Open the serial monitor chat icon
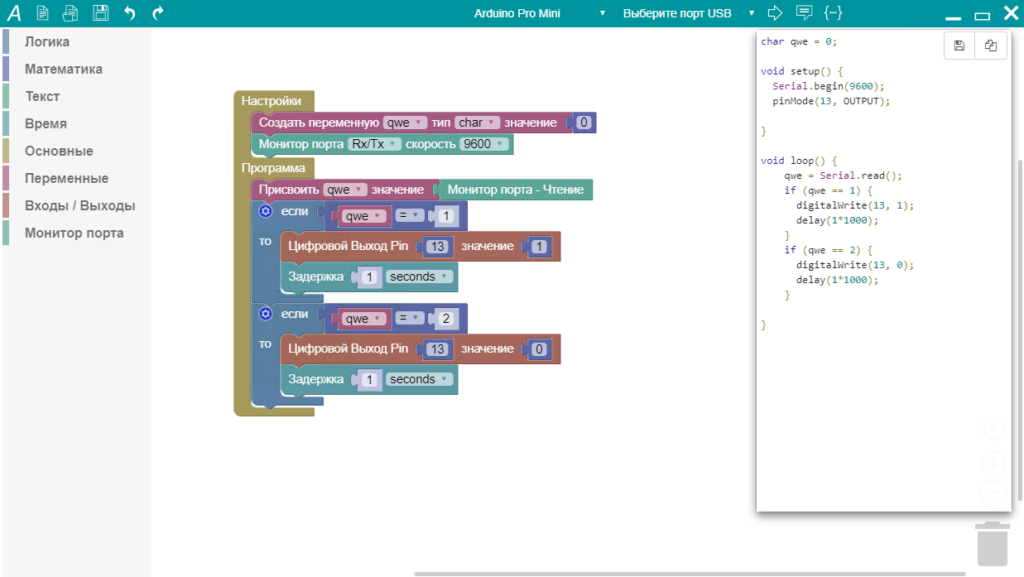 tap(803, 13)
